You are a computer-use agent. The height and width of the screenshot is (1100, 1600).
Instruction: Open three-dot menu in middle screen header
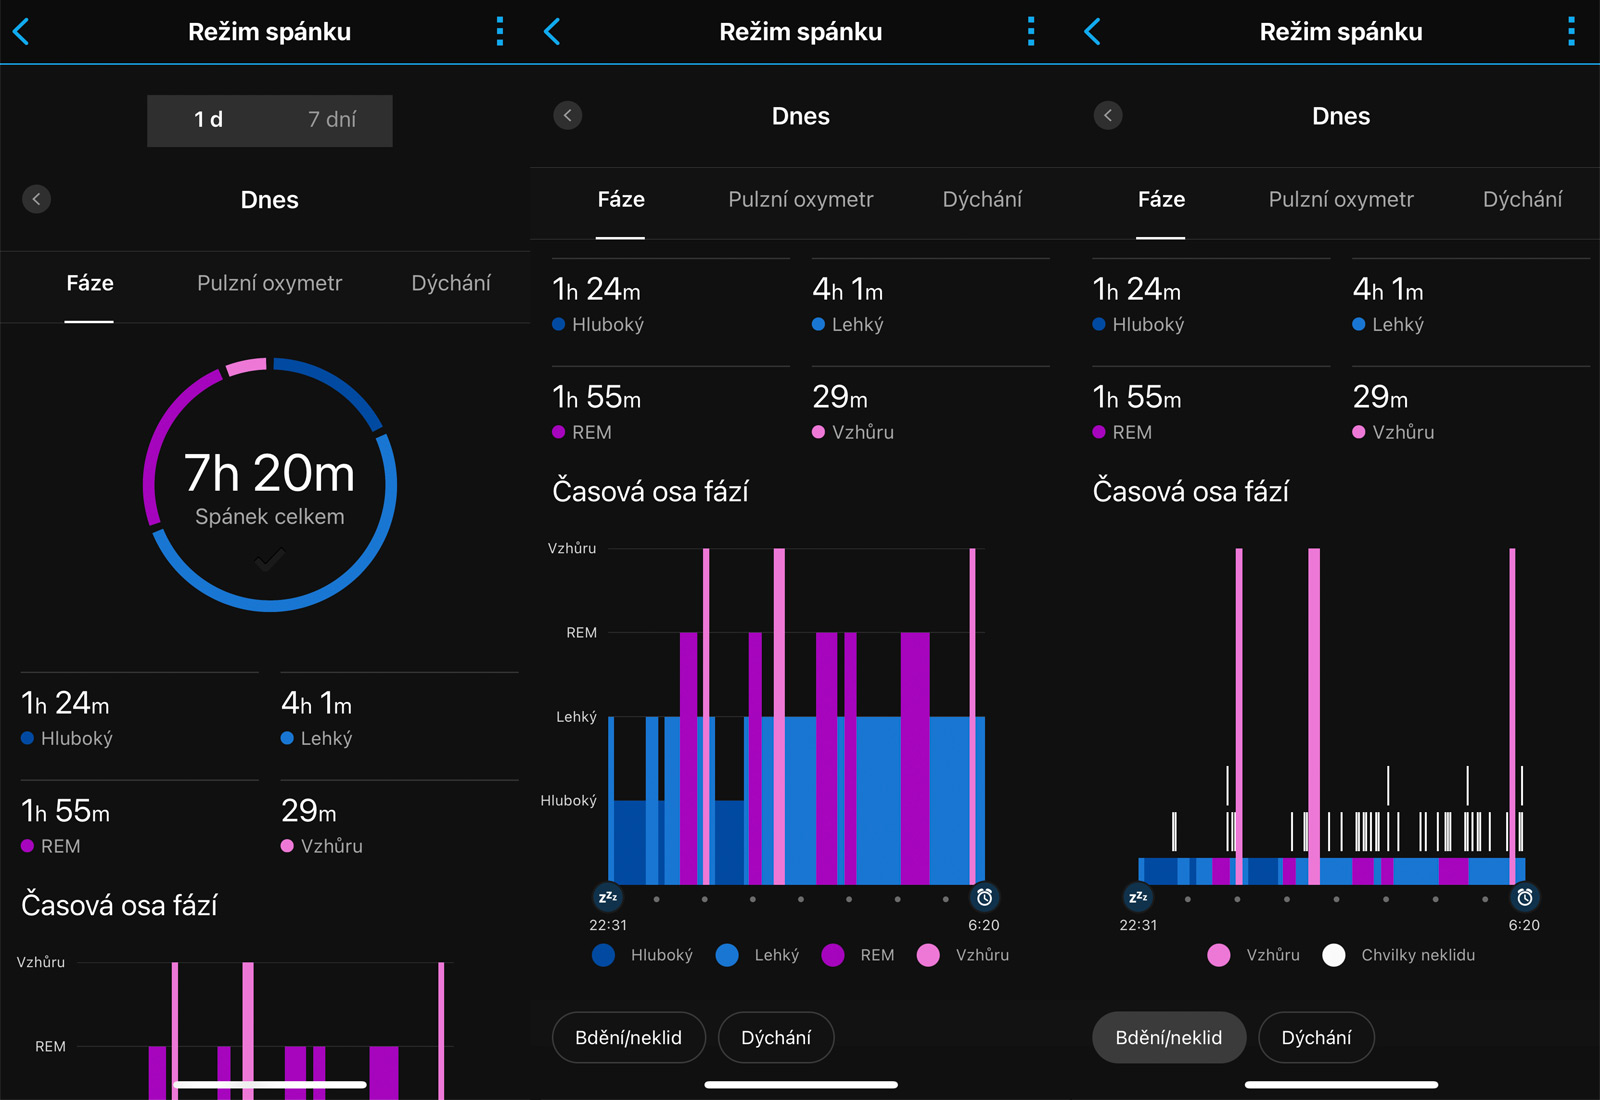(x=1031, y=32)
